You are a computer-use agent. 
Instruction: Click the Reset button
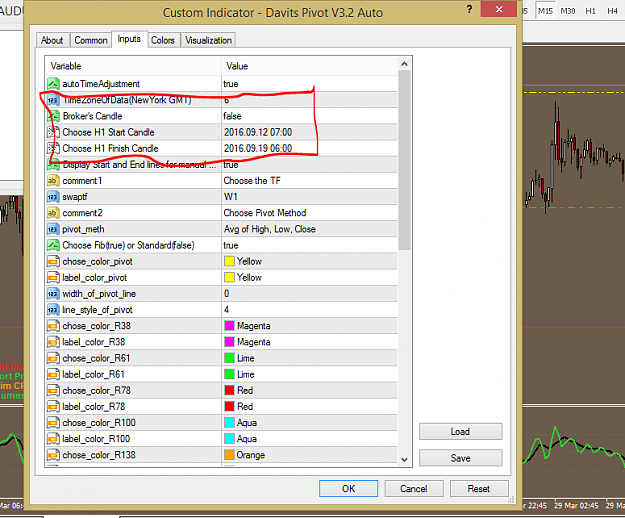(479, 489)
